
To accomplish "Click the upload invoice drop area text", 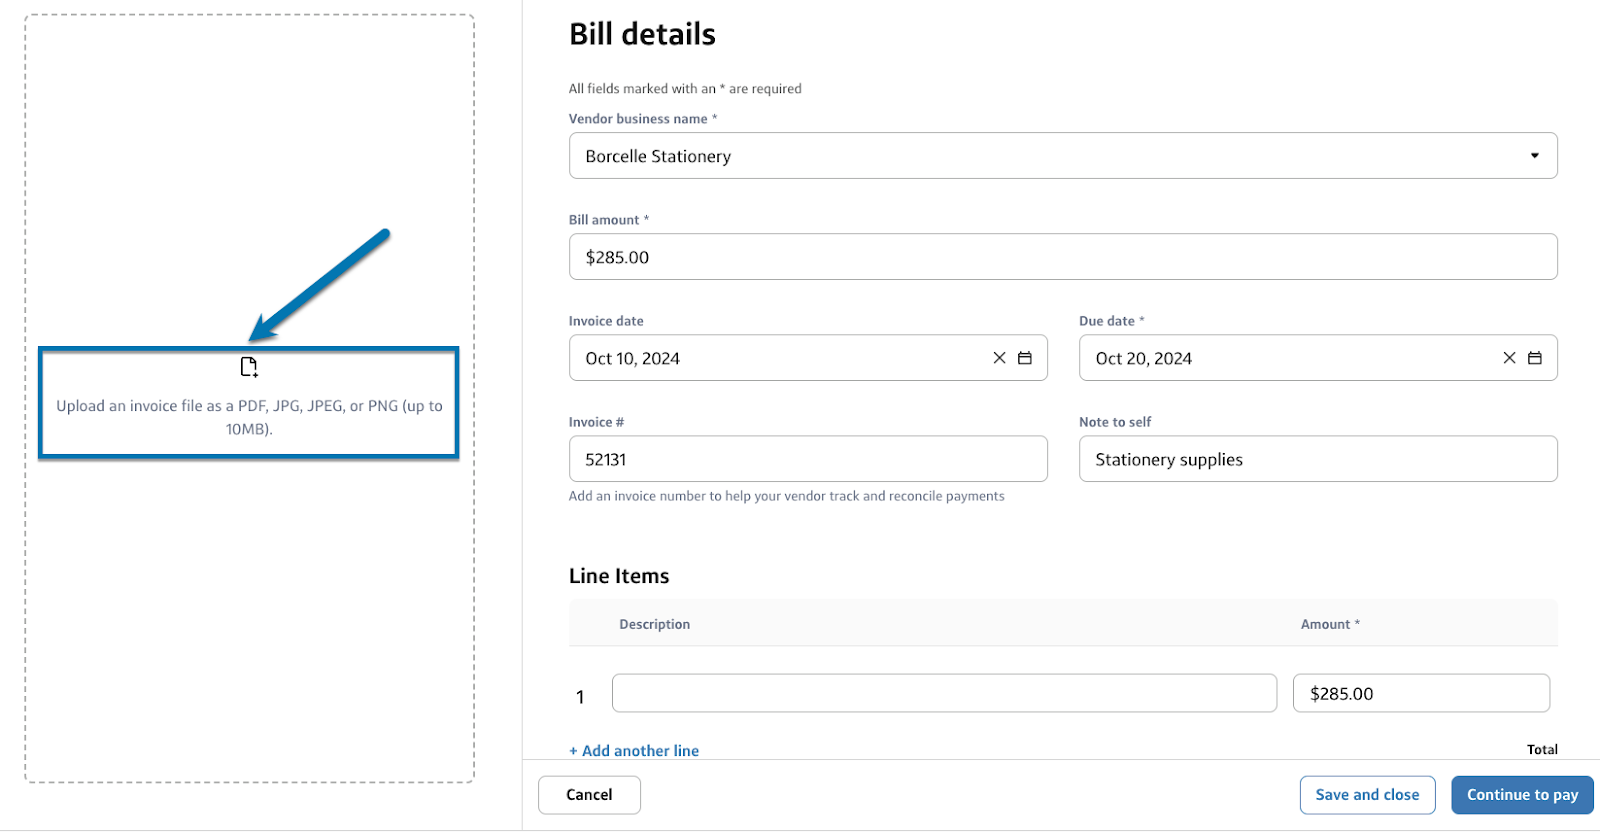I will click(x=249, y=417).
